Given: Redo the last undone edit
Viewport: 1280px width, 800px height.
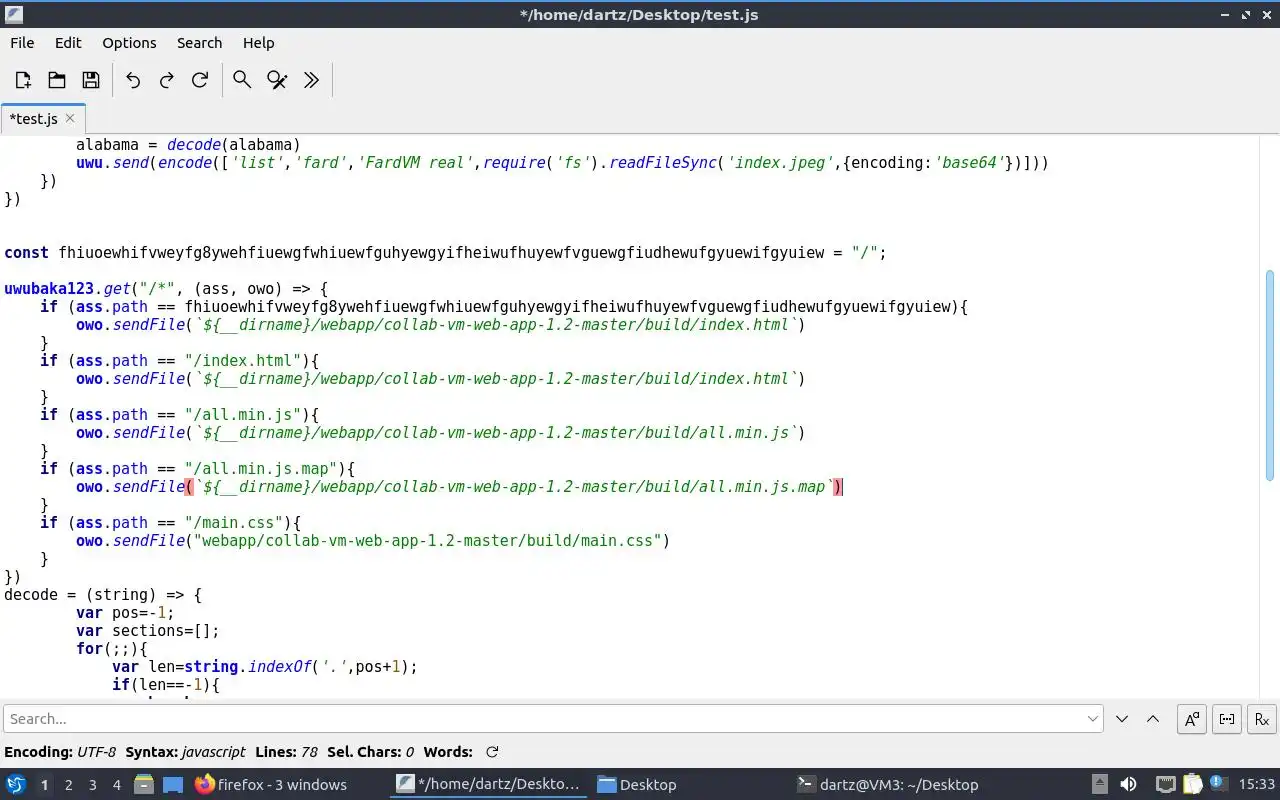Looking at the screenshot, I should (167, 80).
